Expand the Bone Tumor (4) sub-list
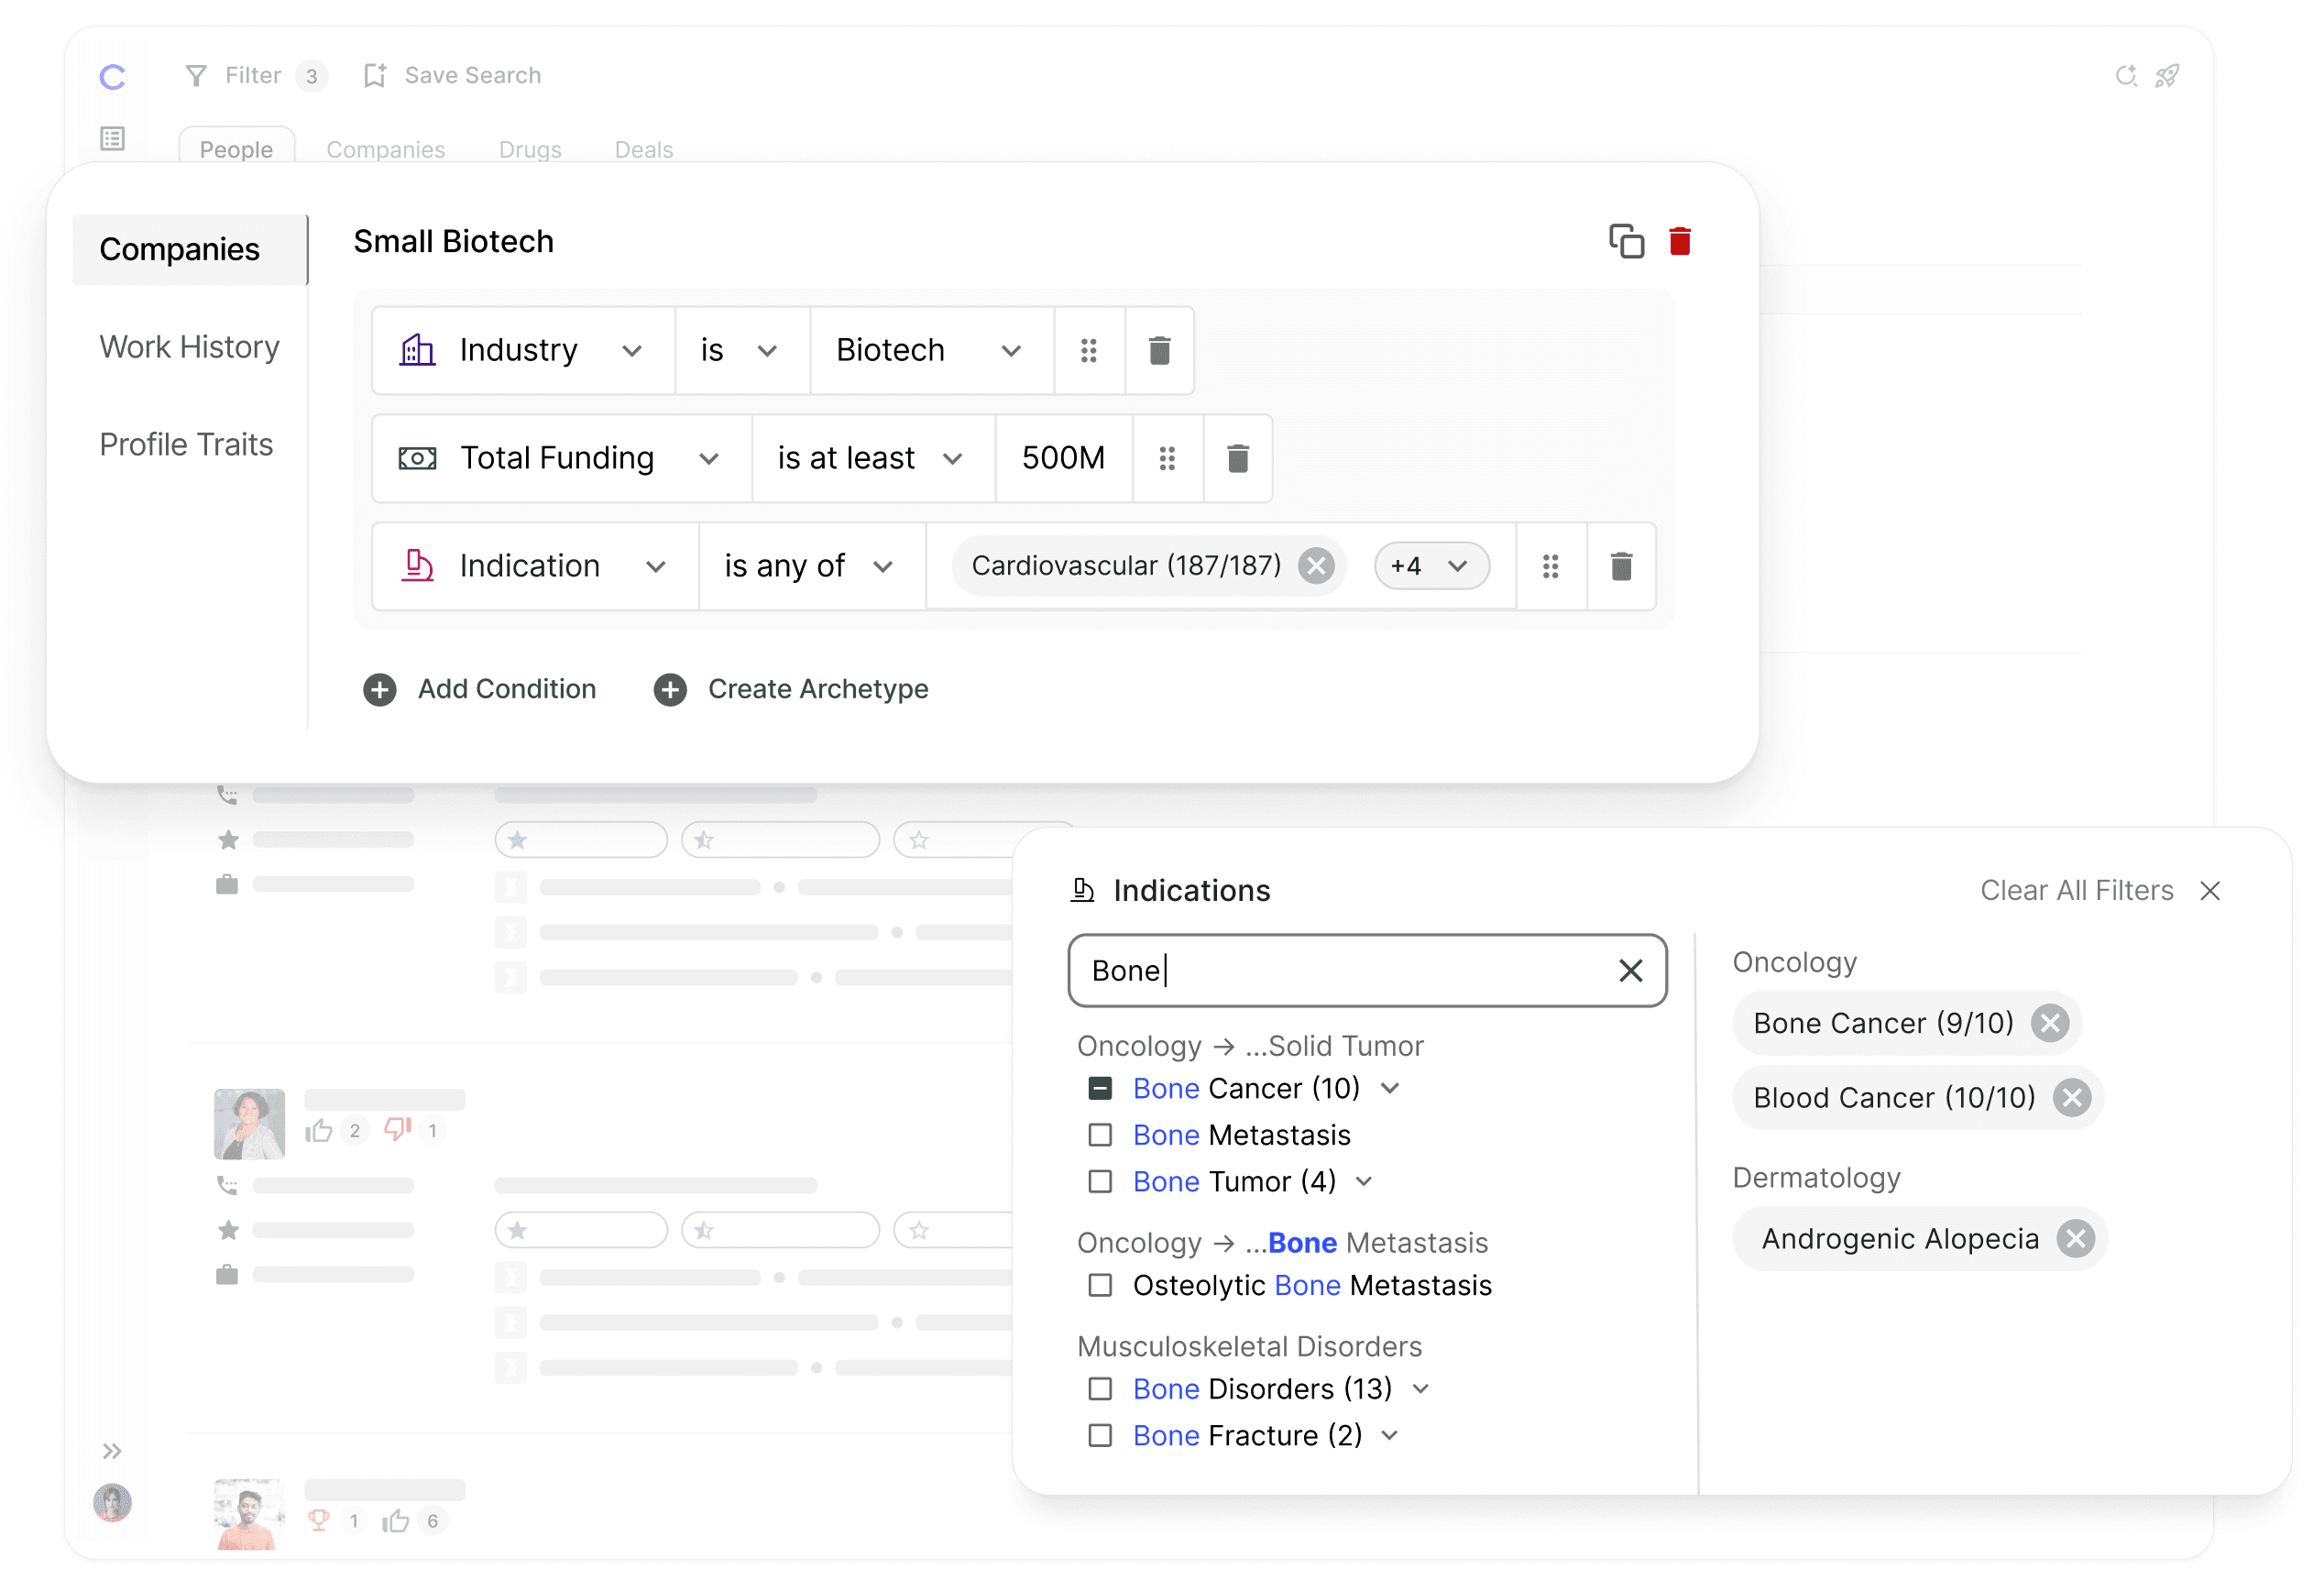2324x1591 pixels. pos(1364,1181)
